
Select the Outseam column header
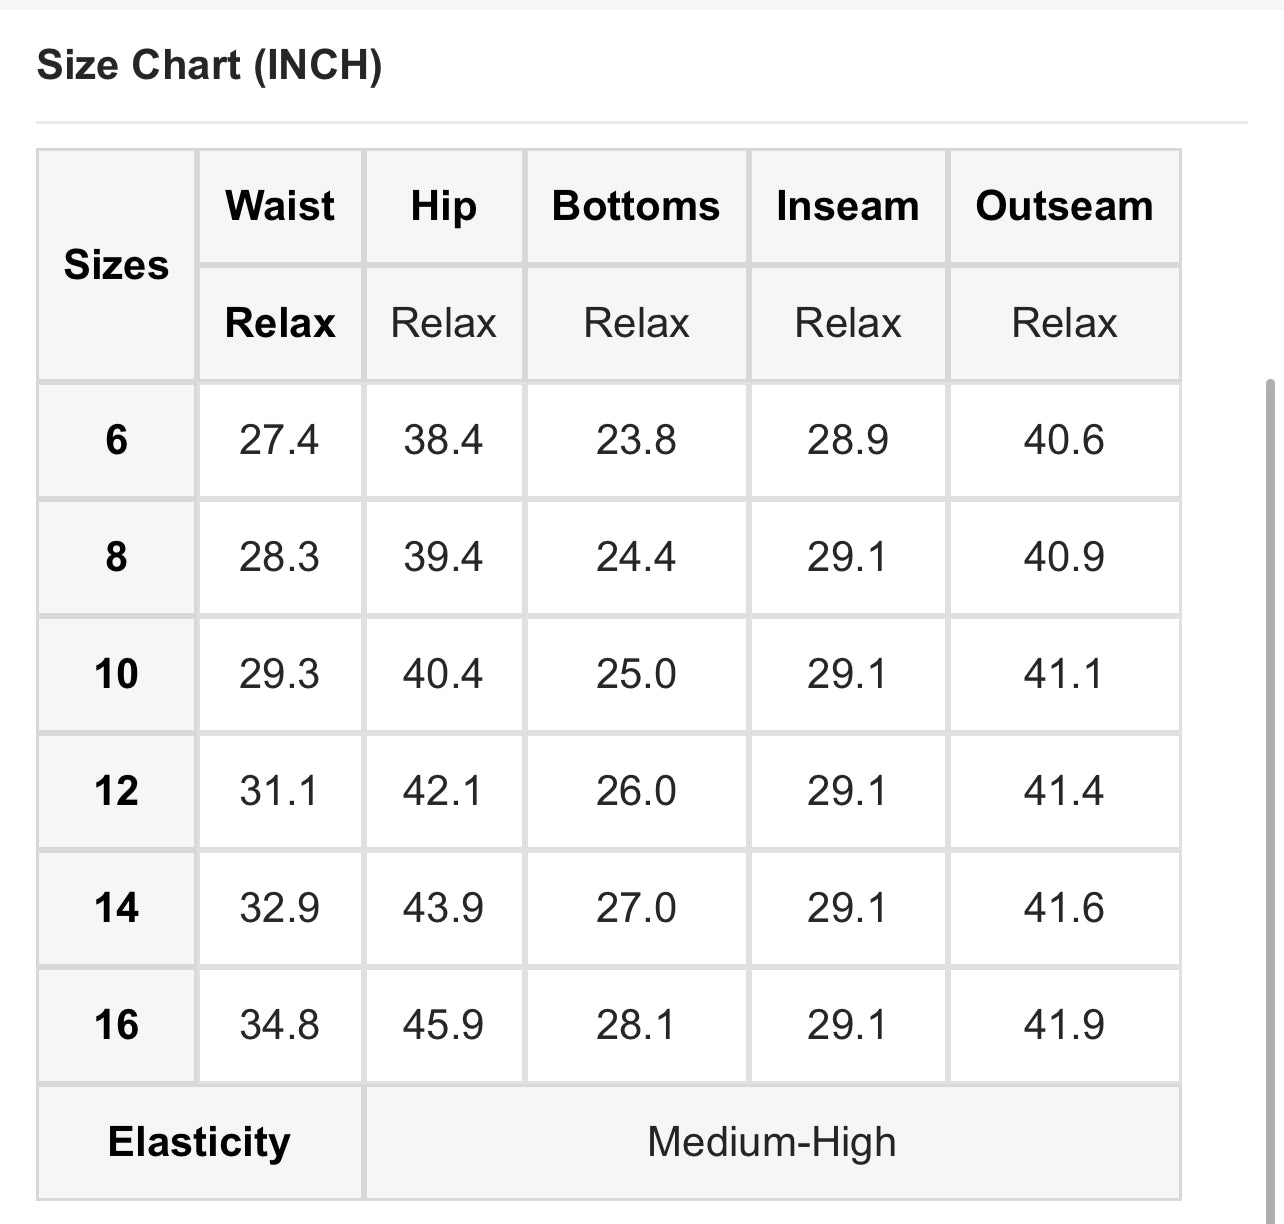(x=1064, y=206)
